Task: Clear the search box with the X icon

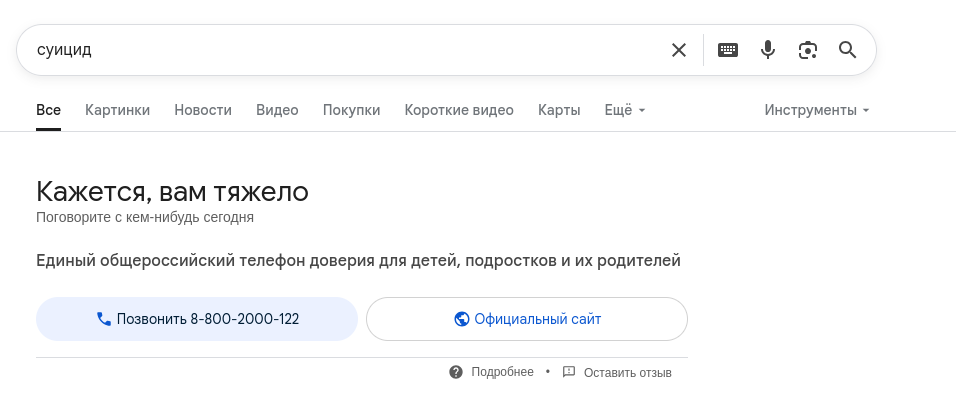Action: pos(679,50)
